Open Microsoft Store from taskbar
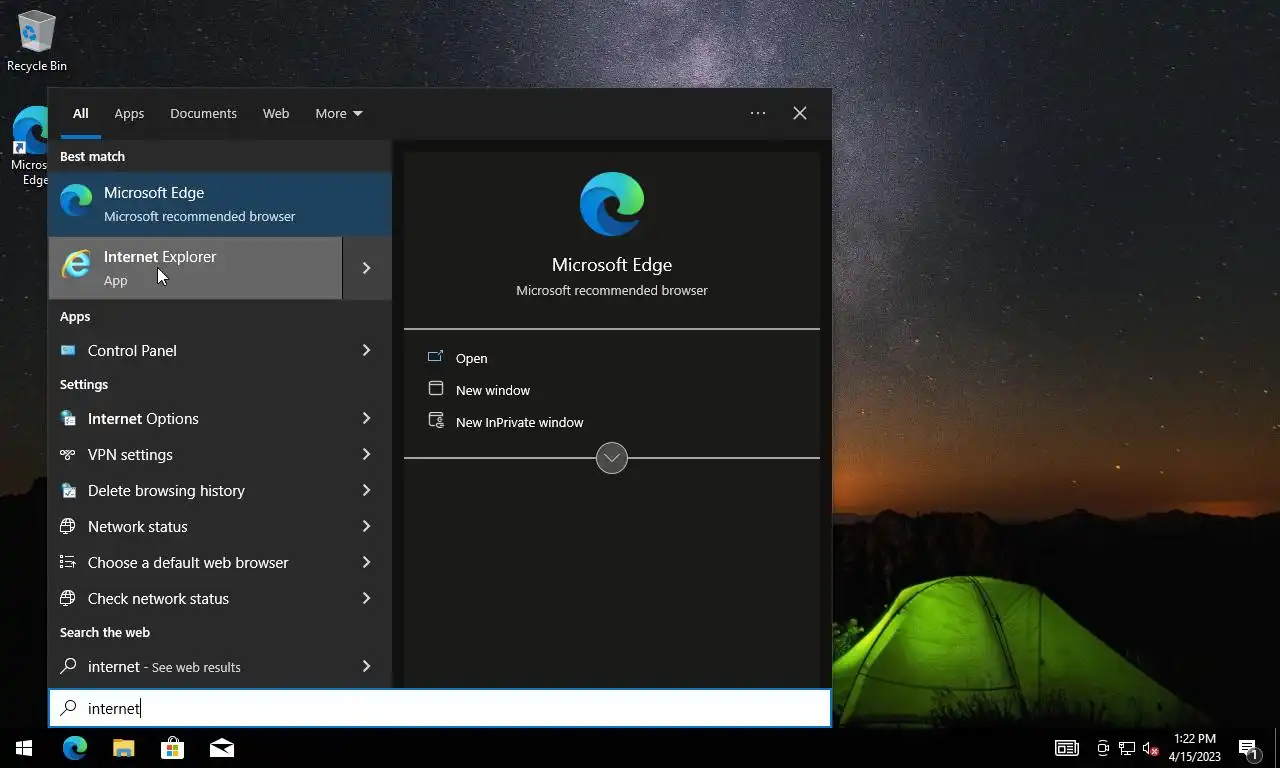The image size is (1280, 768). point(172,748)
